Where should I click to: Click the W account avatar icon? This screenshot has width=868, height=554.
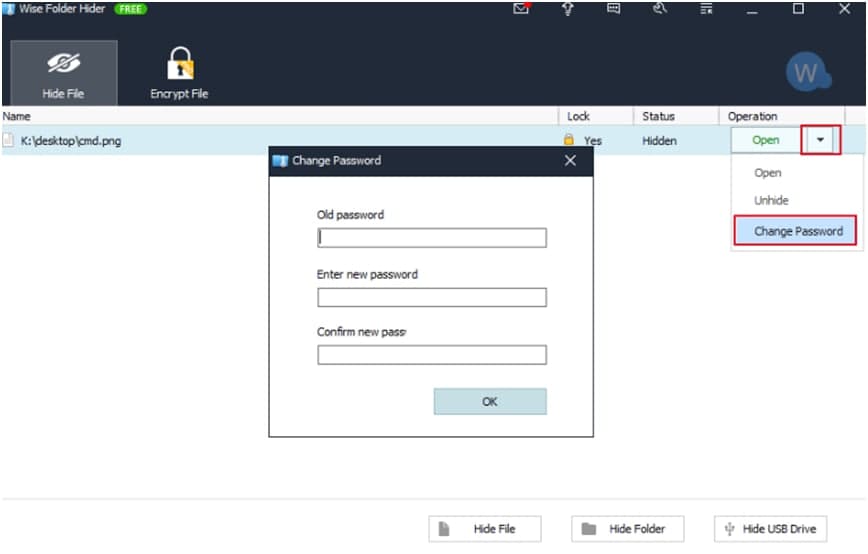click(807, 72)
